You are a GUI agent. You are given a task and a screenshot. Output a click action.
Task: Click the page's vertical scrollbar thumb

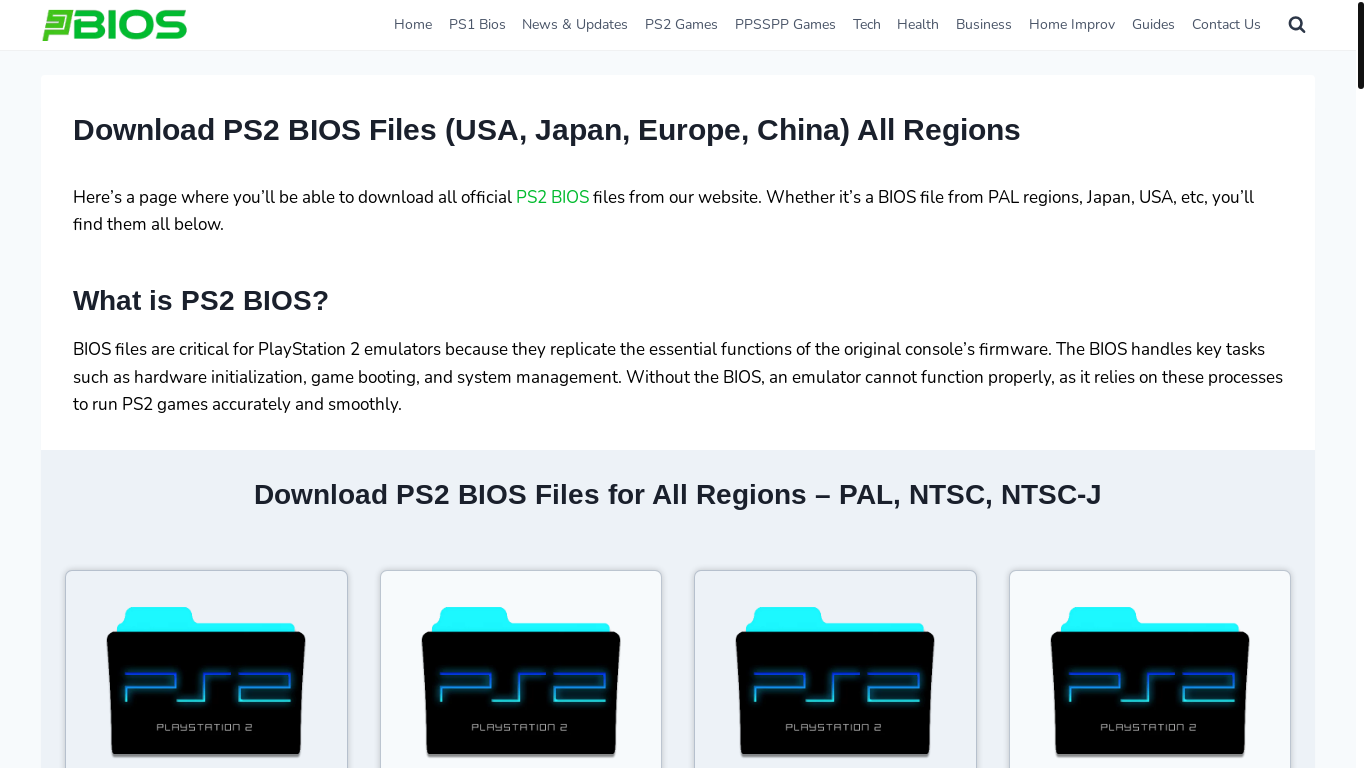(x=1361, y=45)
